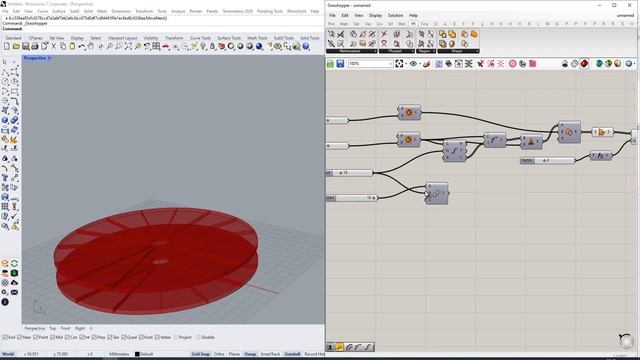Click the light bulb icon in Rhino toolbar
The image size is (640, 360).
point(203,47)
